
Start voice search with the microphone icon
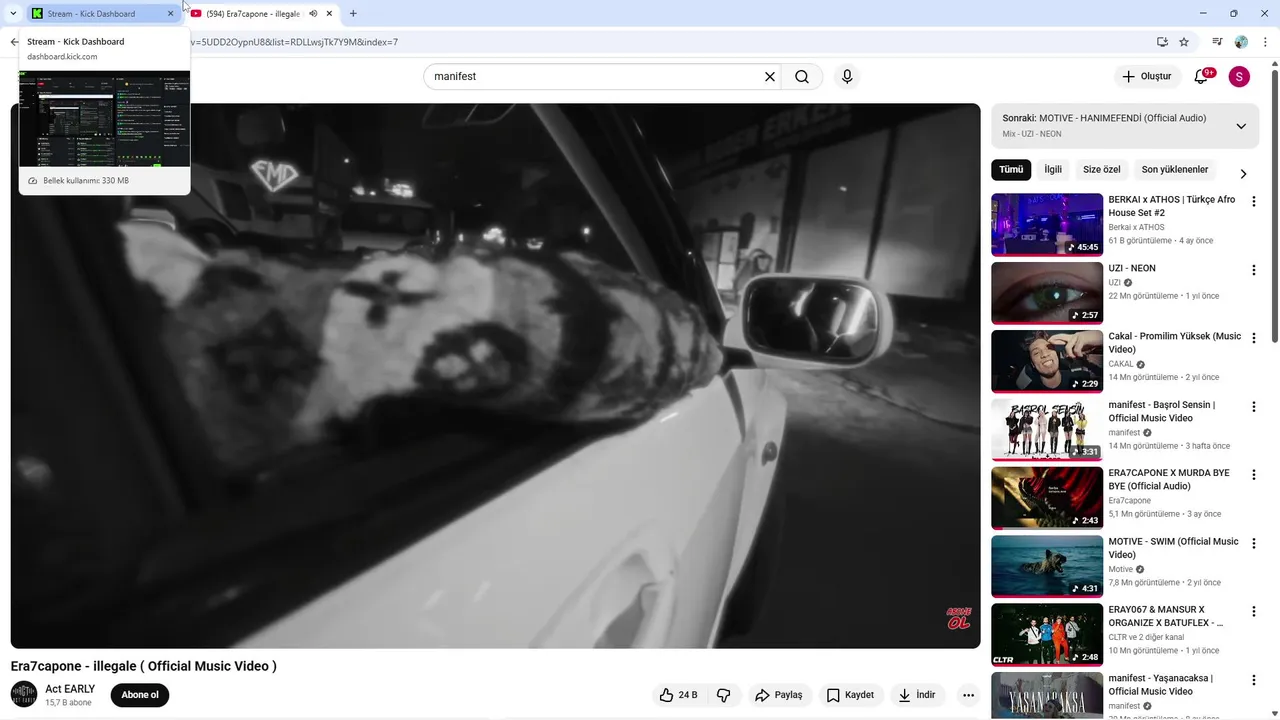tap(847, 77)
